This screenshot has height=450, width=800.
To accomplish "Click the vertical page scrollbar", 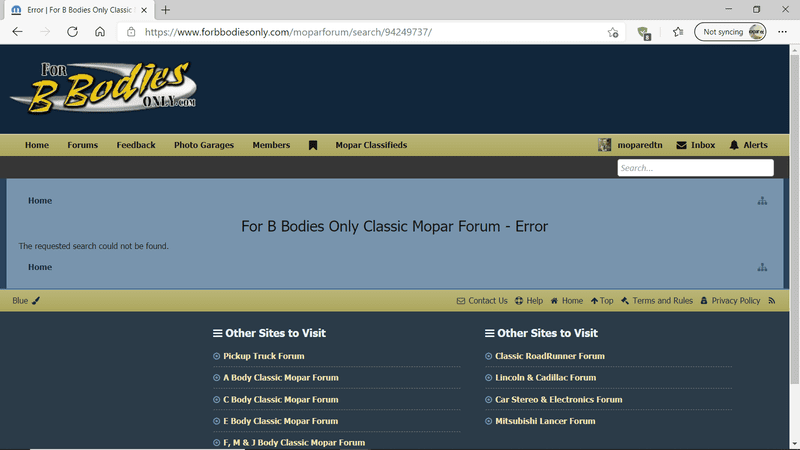I will click(x=794, y=219).
